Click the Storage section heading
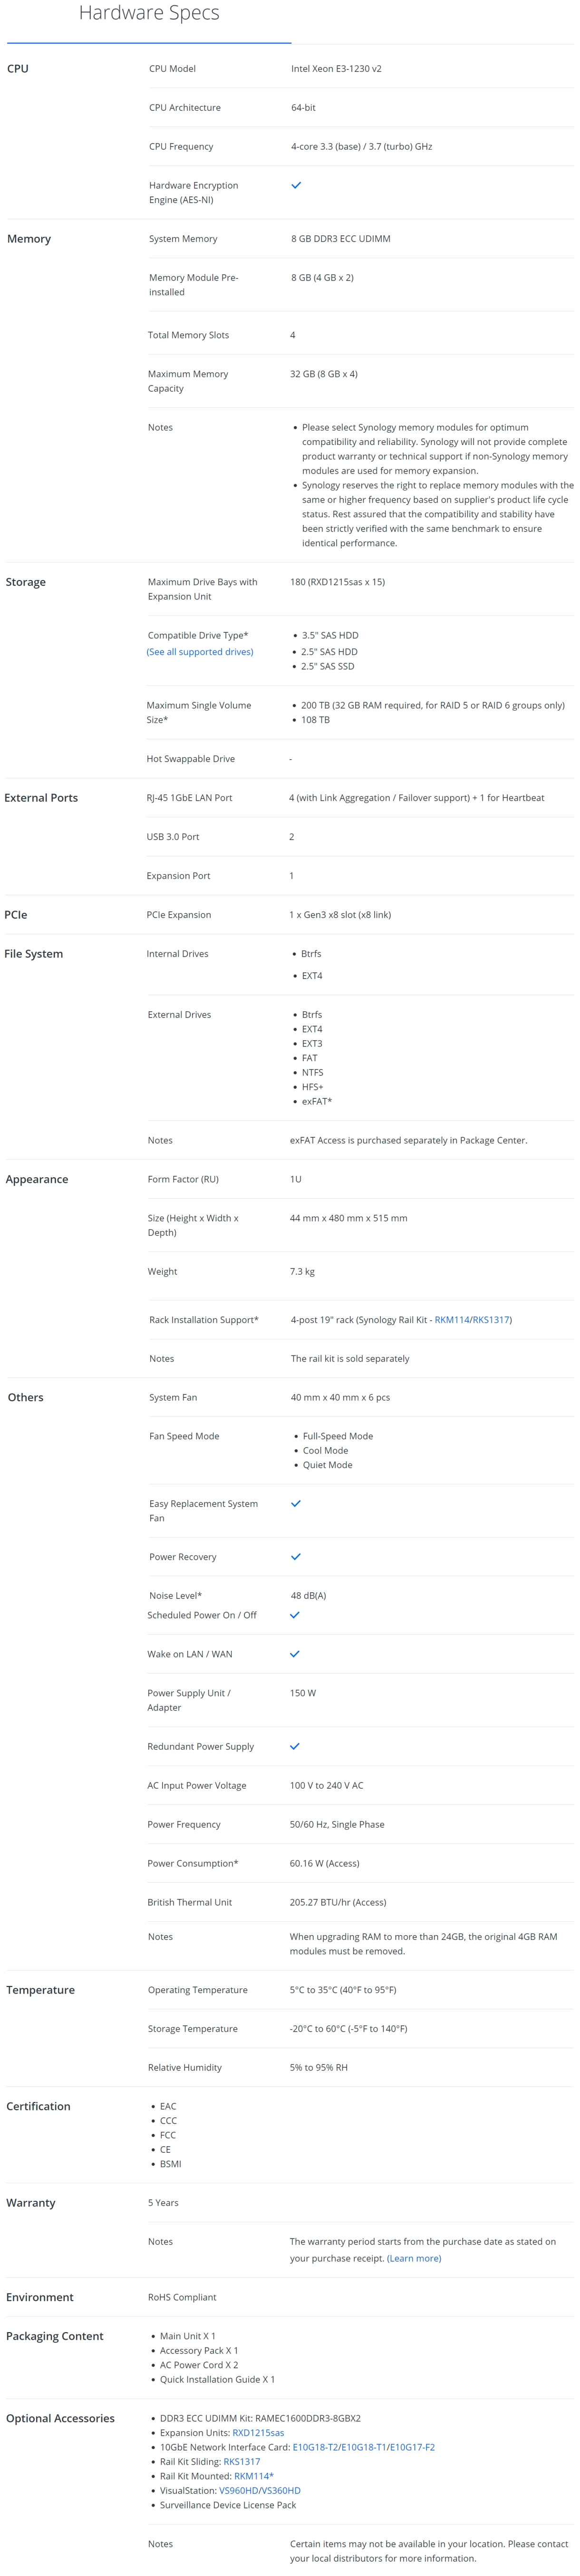This screenshot has height=2576, width=580. (x=26, y=582)
